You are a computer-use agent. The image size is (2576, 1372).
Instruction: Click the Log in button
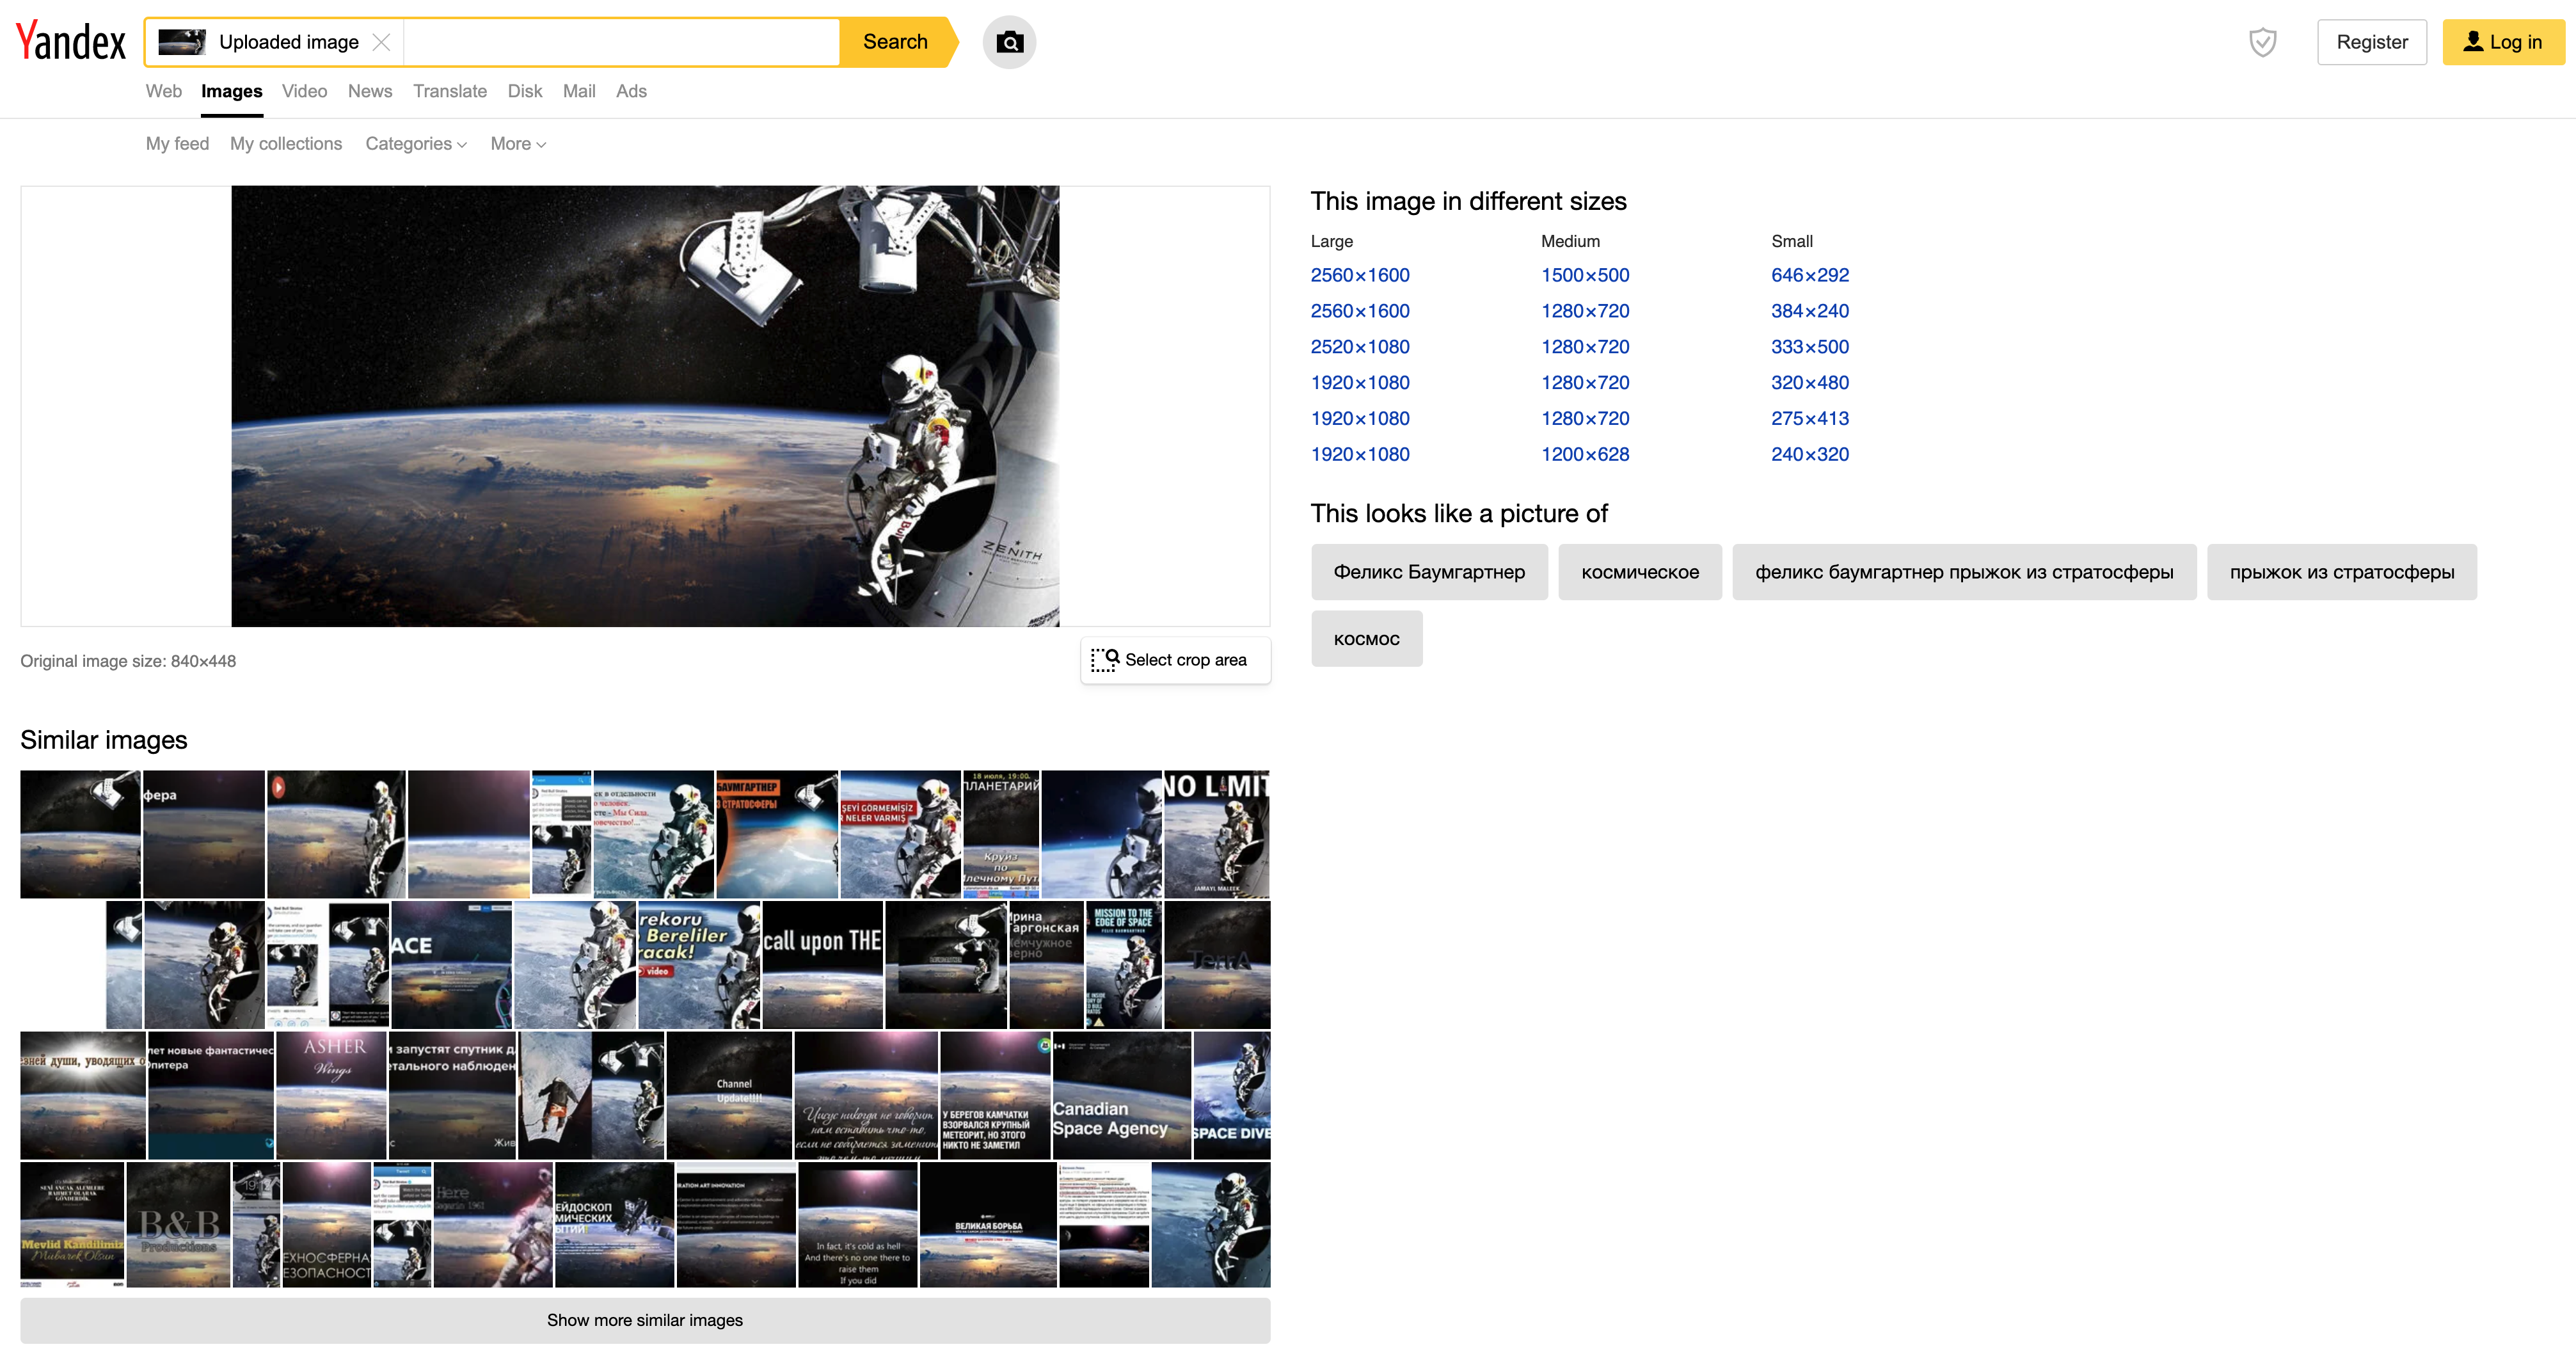click(x=2503, y=42)
